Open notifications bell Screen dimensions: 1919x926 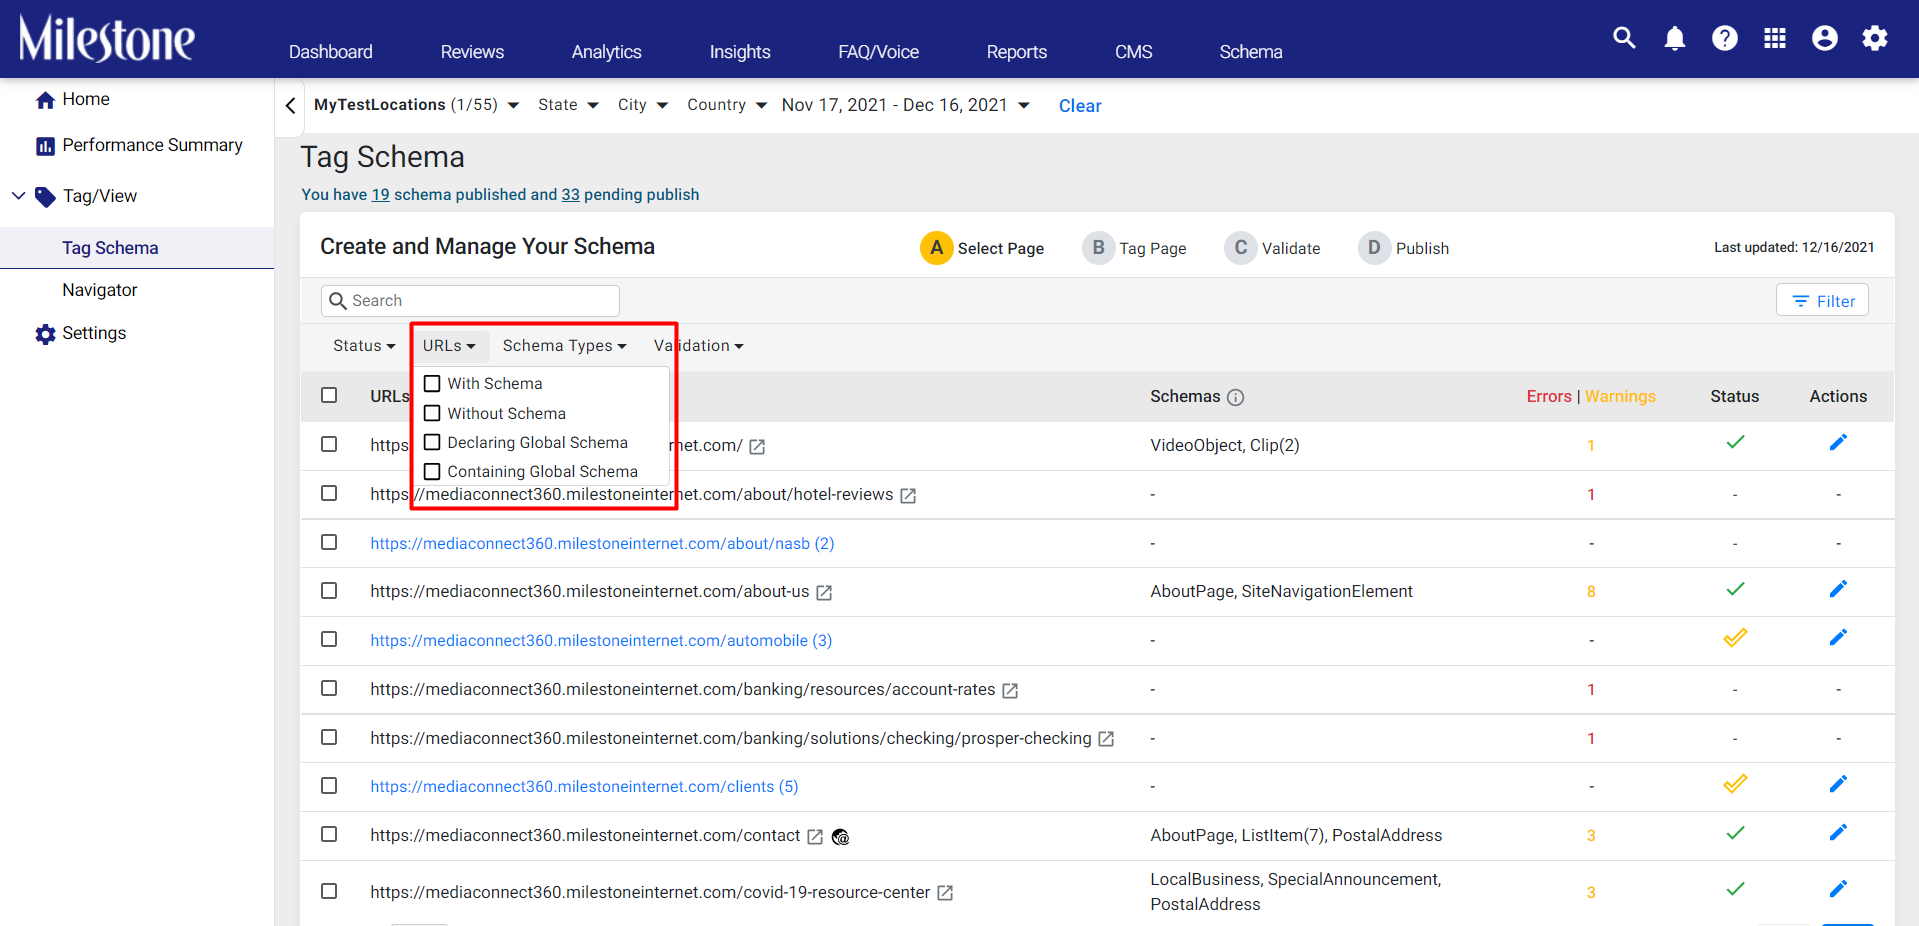(1674, 38)
